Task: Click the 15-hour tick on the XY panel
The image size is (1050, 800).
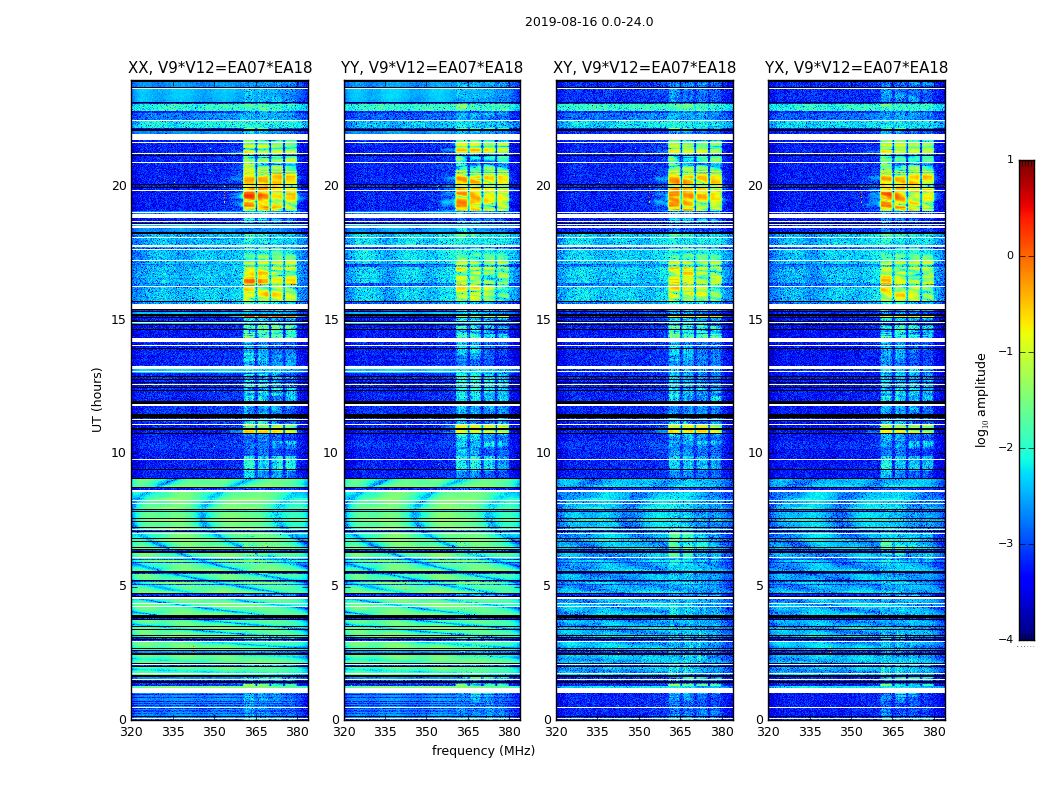Action: click(x=544, y=320)
